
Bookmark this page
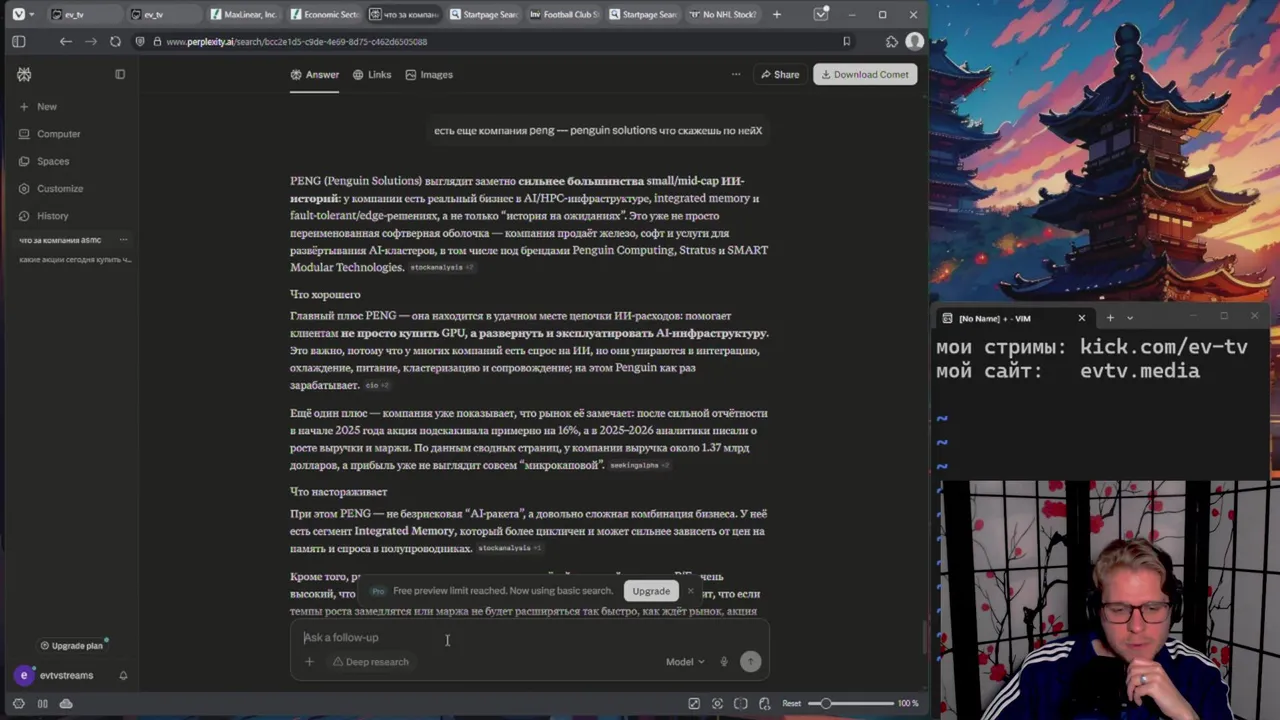click(x=846, y=42)
